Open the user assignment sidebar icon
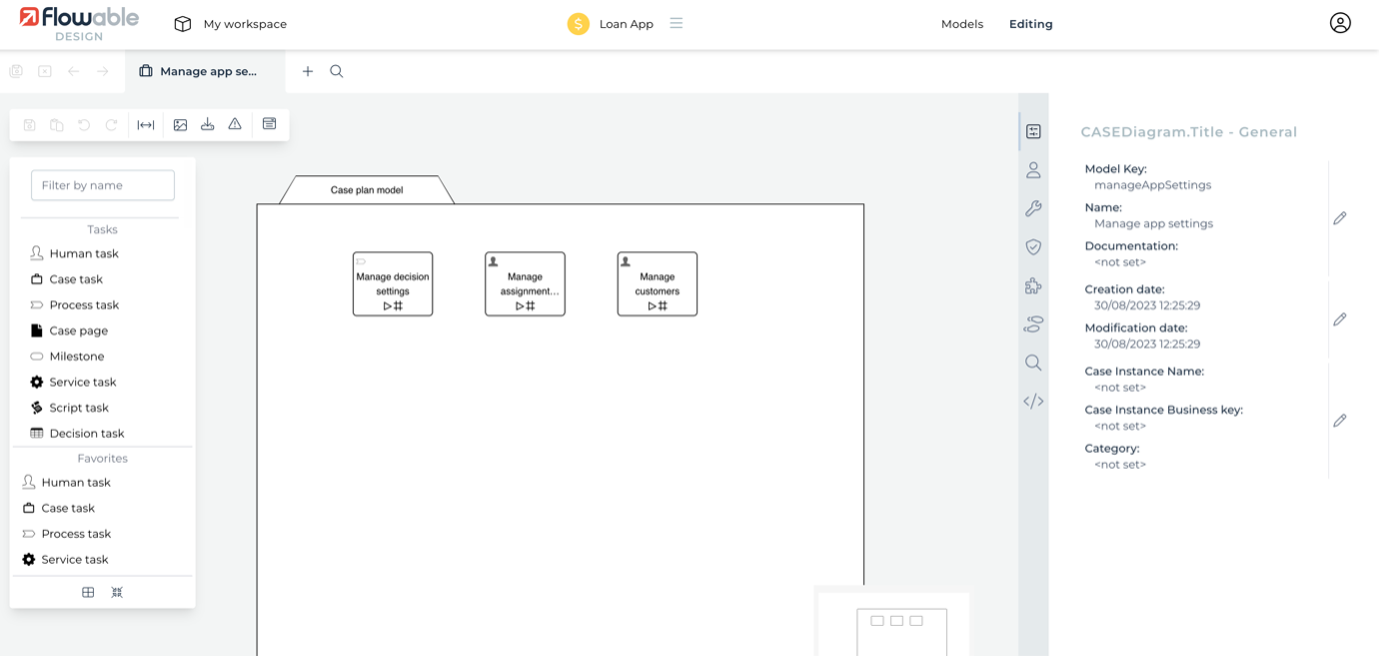Screen dimensions: 1384x660 [1033, 170]
